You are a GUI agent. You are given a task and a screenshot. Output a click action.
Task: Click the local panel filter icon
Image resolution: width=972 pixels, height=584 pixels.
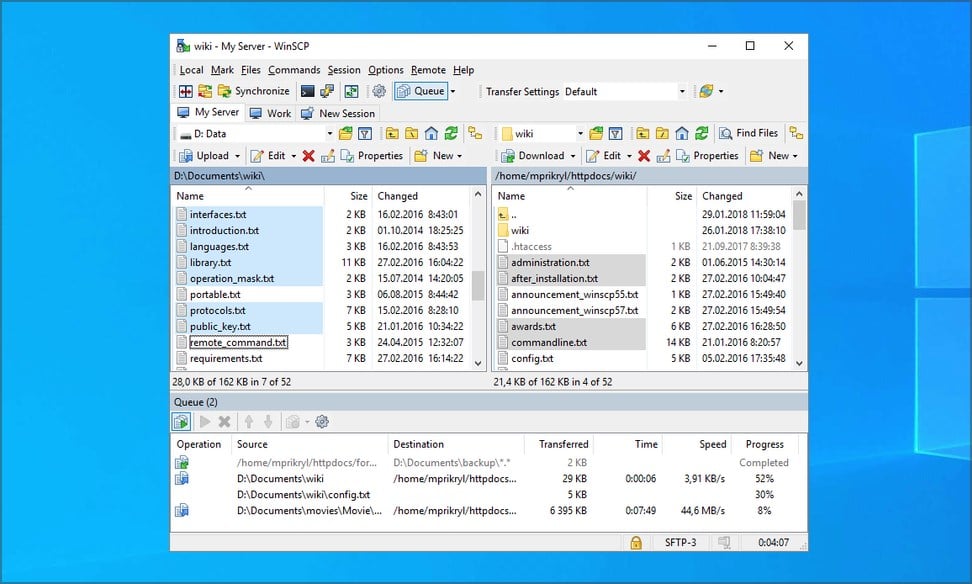click(x=365, y=133)
